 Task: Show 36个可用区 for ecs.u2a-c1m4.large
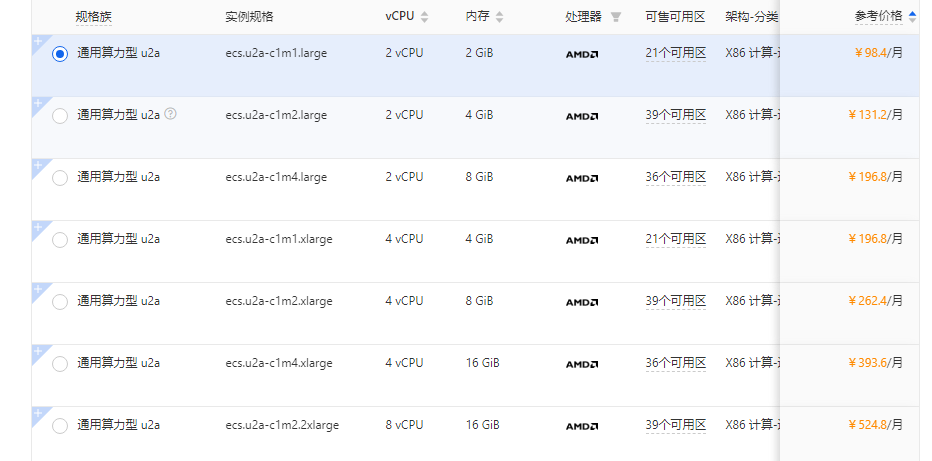coord(675,177)
